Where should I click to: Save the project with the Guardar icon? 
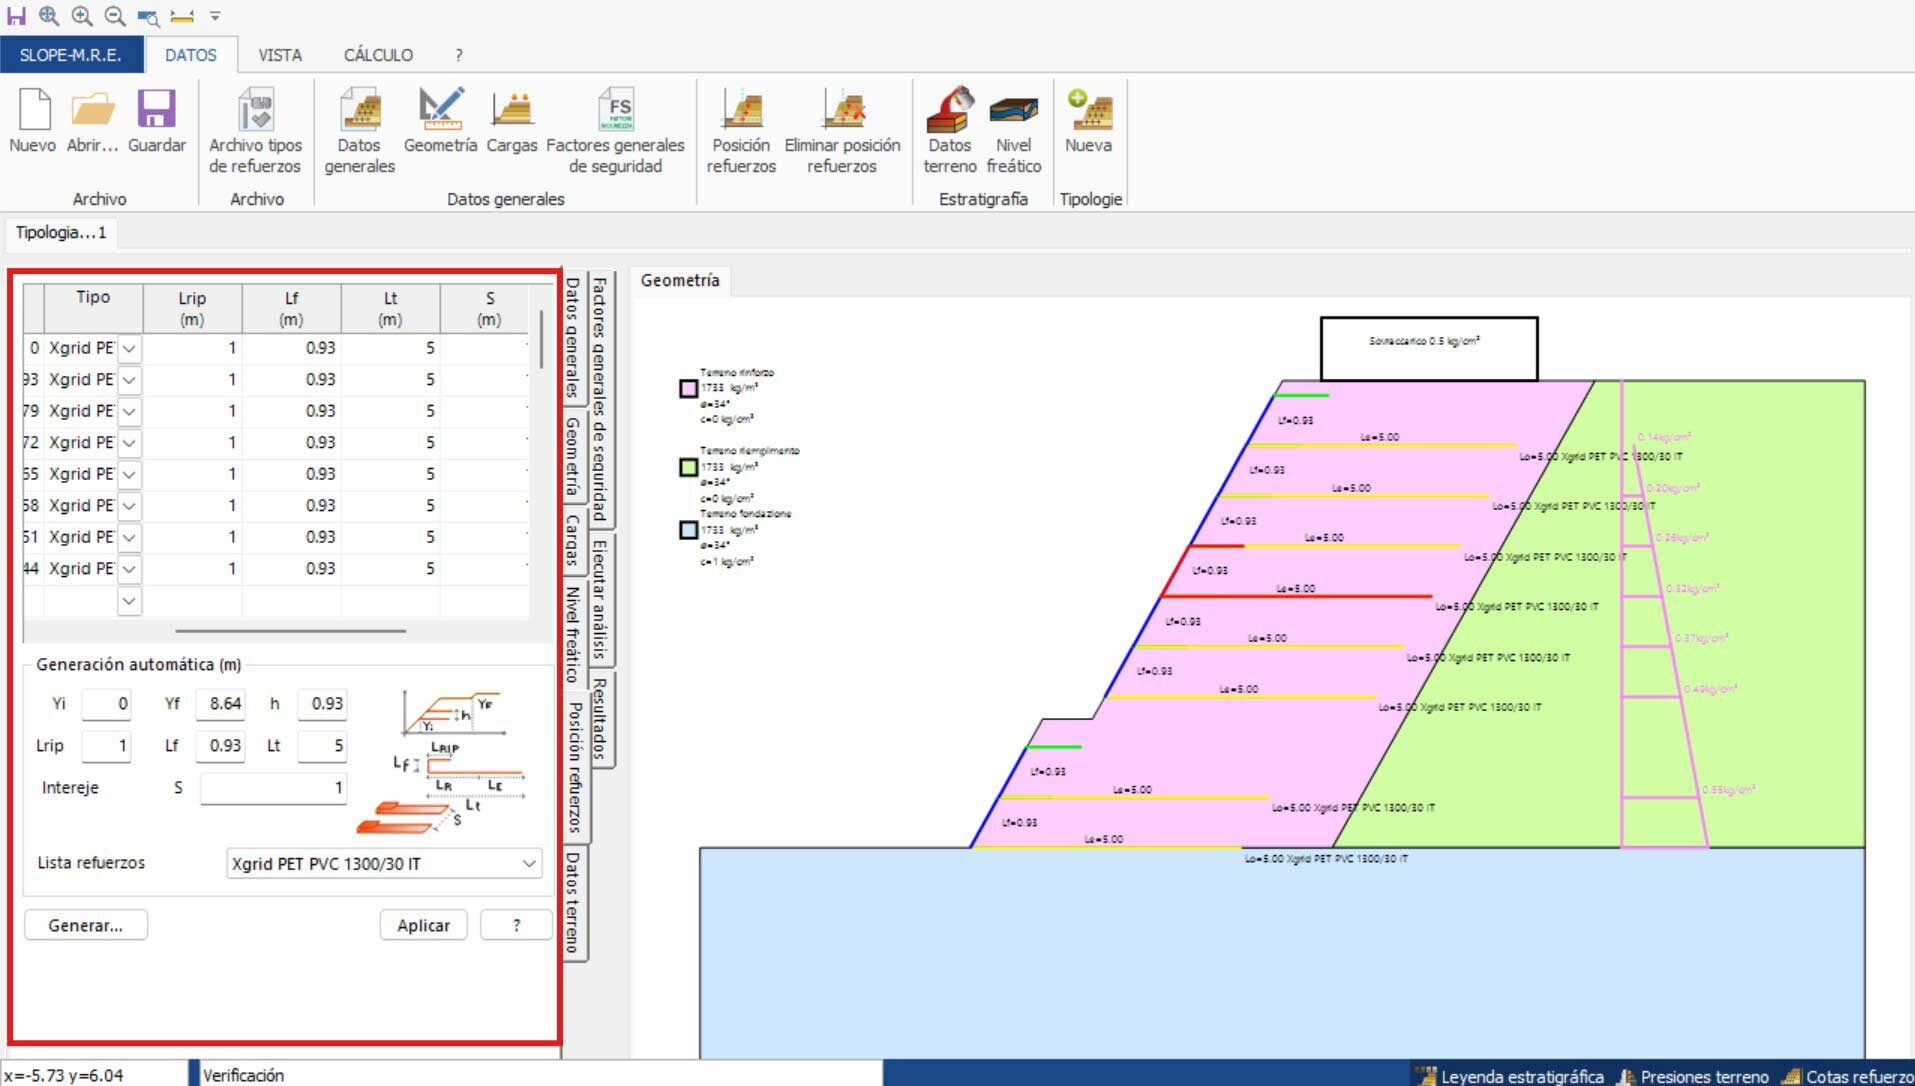pyautogui.click(x=156, y=111)
